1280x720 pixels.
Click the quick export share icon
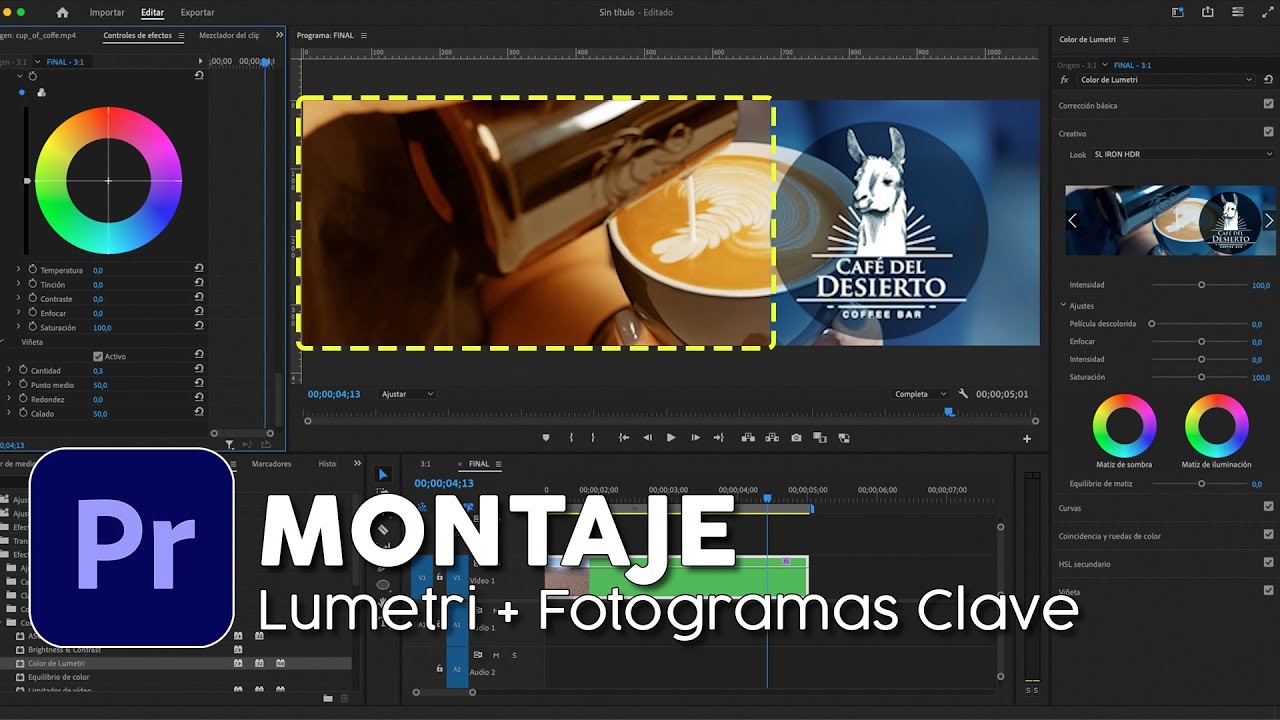1208,12
